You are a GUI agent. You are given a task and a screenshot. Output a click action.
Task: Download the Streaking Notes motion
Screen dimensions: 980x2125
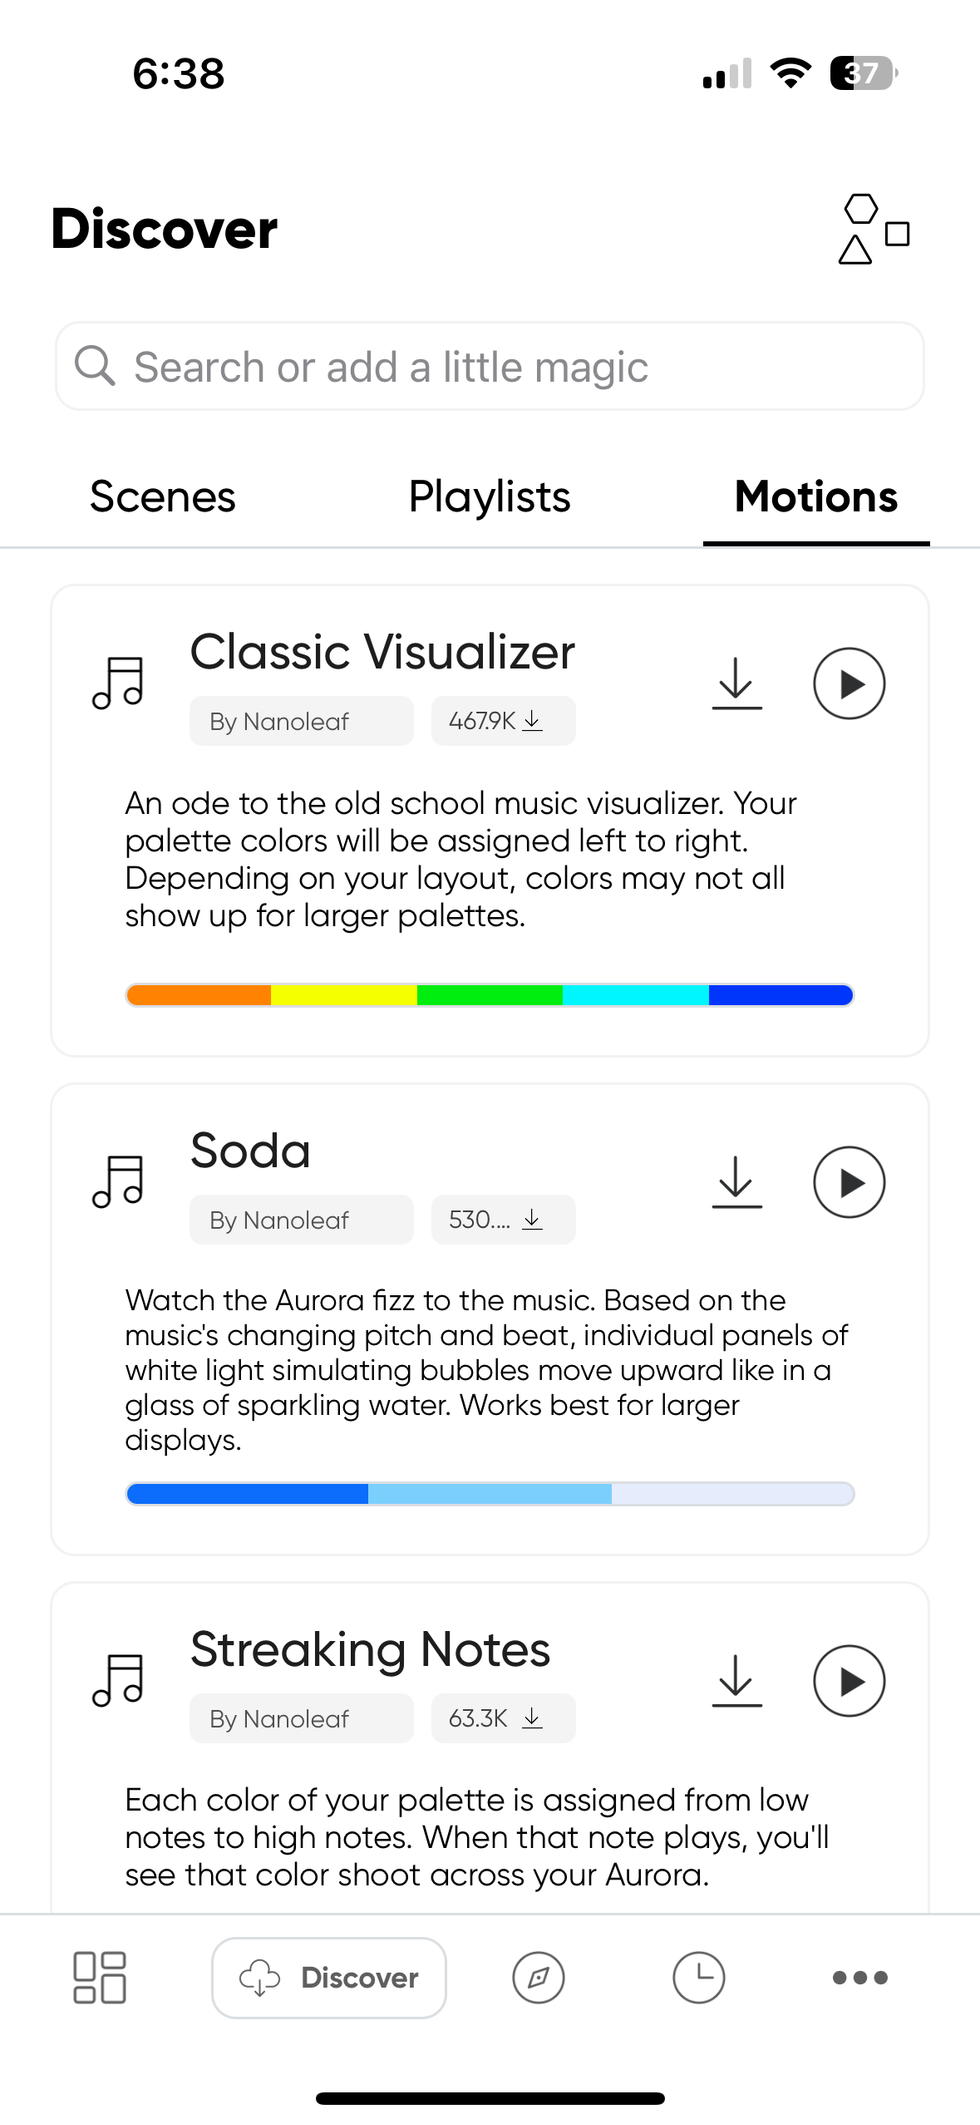click(x=737, y=1681)
